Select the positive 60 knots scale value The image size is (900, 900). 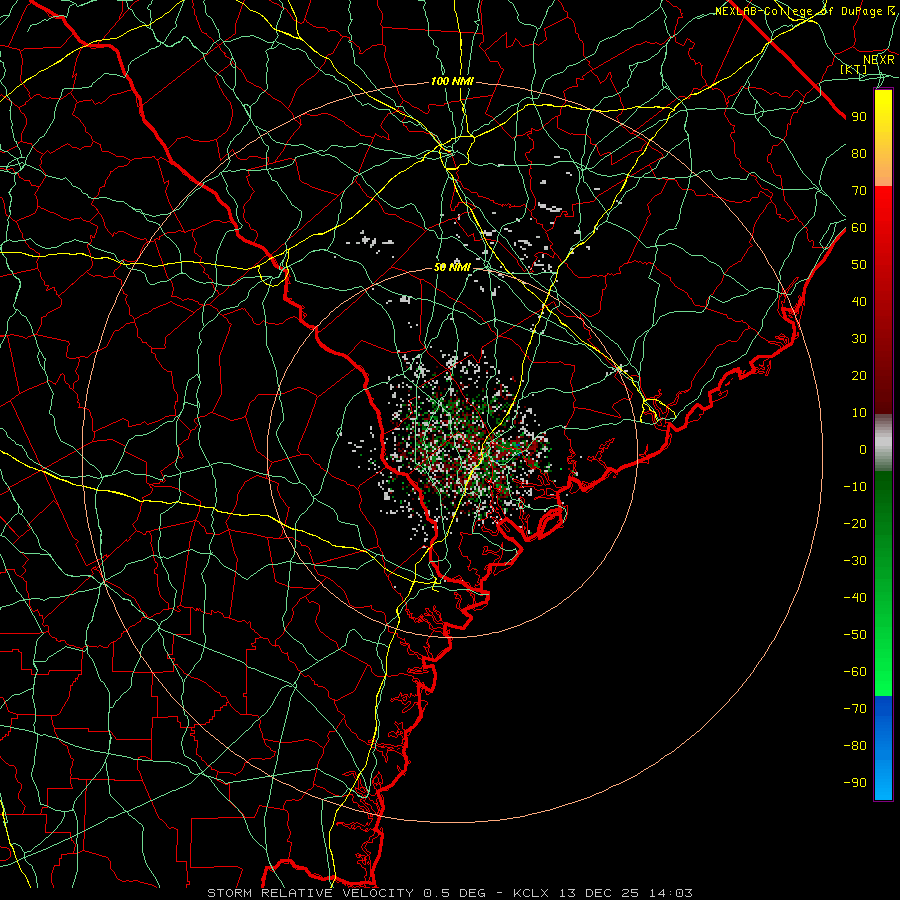click(x=859, y=228)
